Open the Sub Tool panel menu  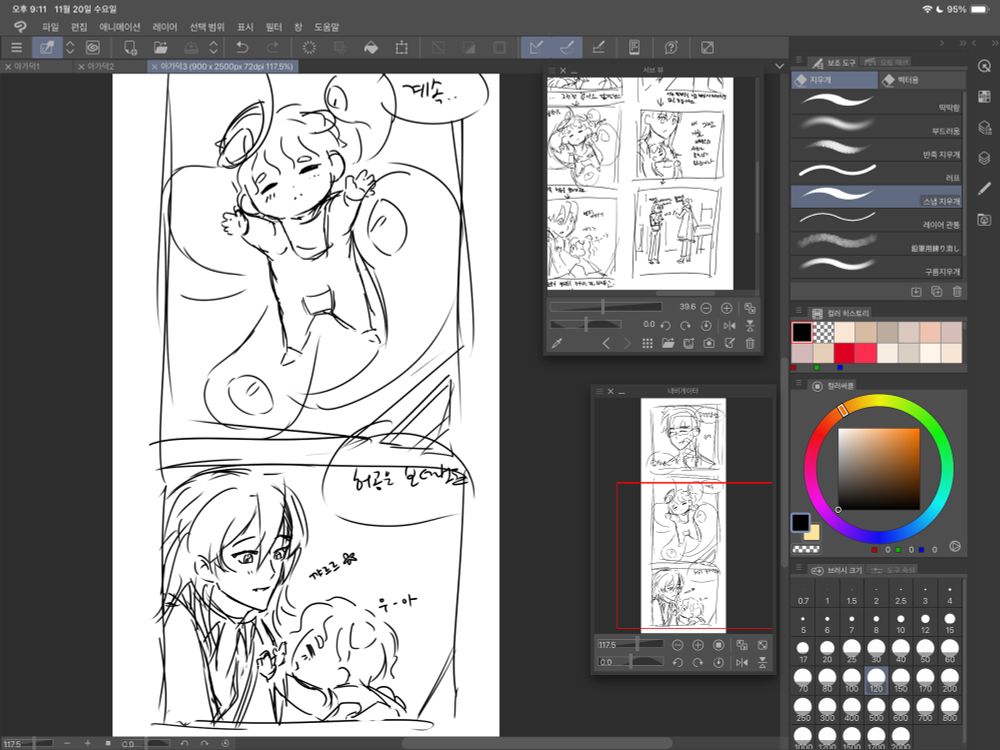(x=798, y=61)
